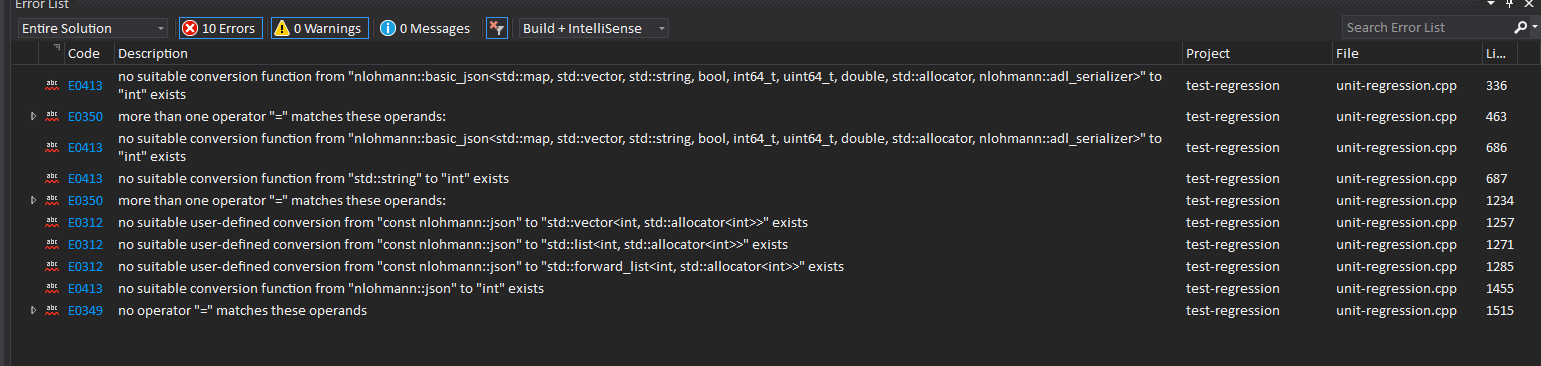Select the nlohmann::json to int error description
The width and height of the screenshot is (1541, 366).
click(331, 288)
